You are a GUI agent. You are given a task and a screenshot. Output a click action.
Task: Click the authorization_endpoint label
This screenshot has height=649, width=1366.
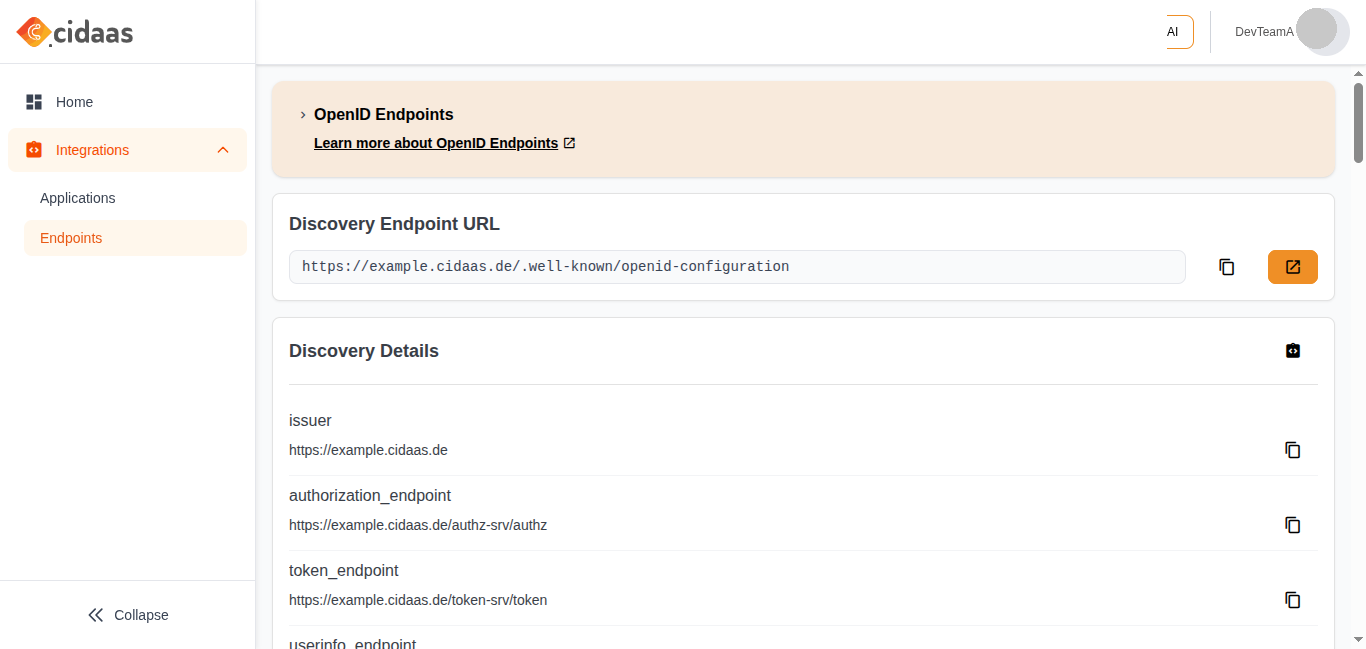coord(370,496)
